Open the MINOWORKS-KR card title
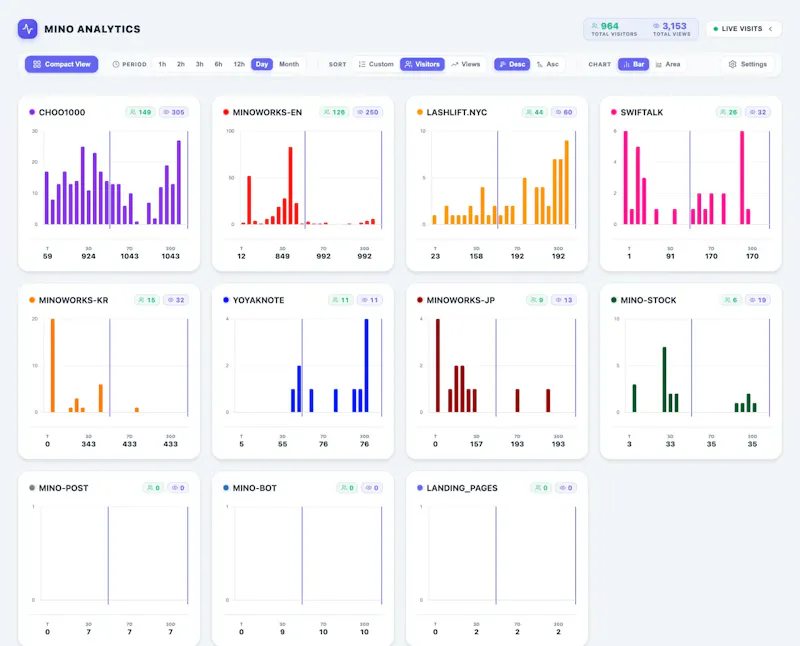The image size is (800, 646). point(73,300)
